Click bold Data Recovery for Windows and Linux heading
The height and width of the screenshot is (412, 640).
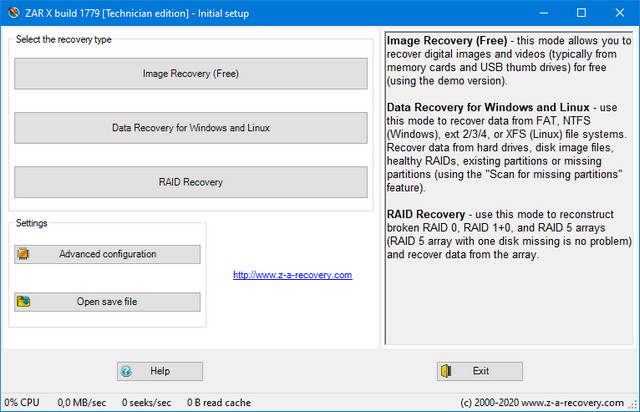[x=488, y=107]
